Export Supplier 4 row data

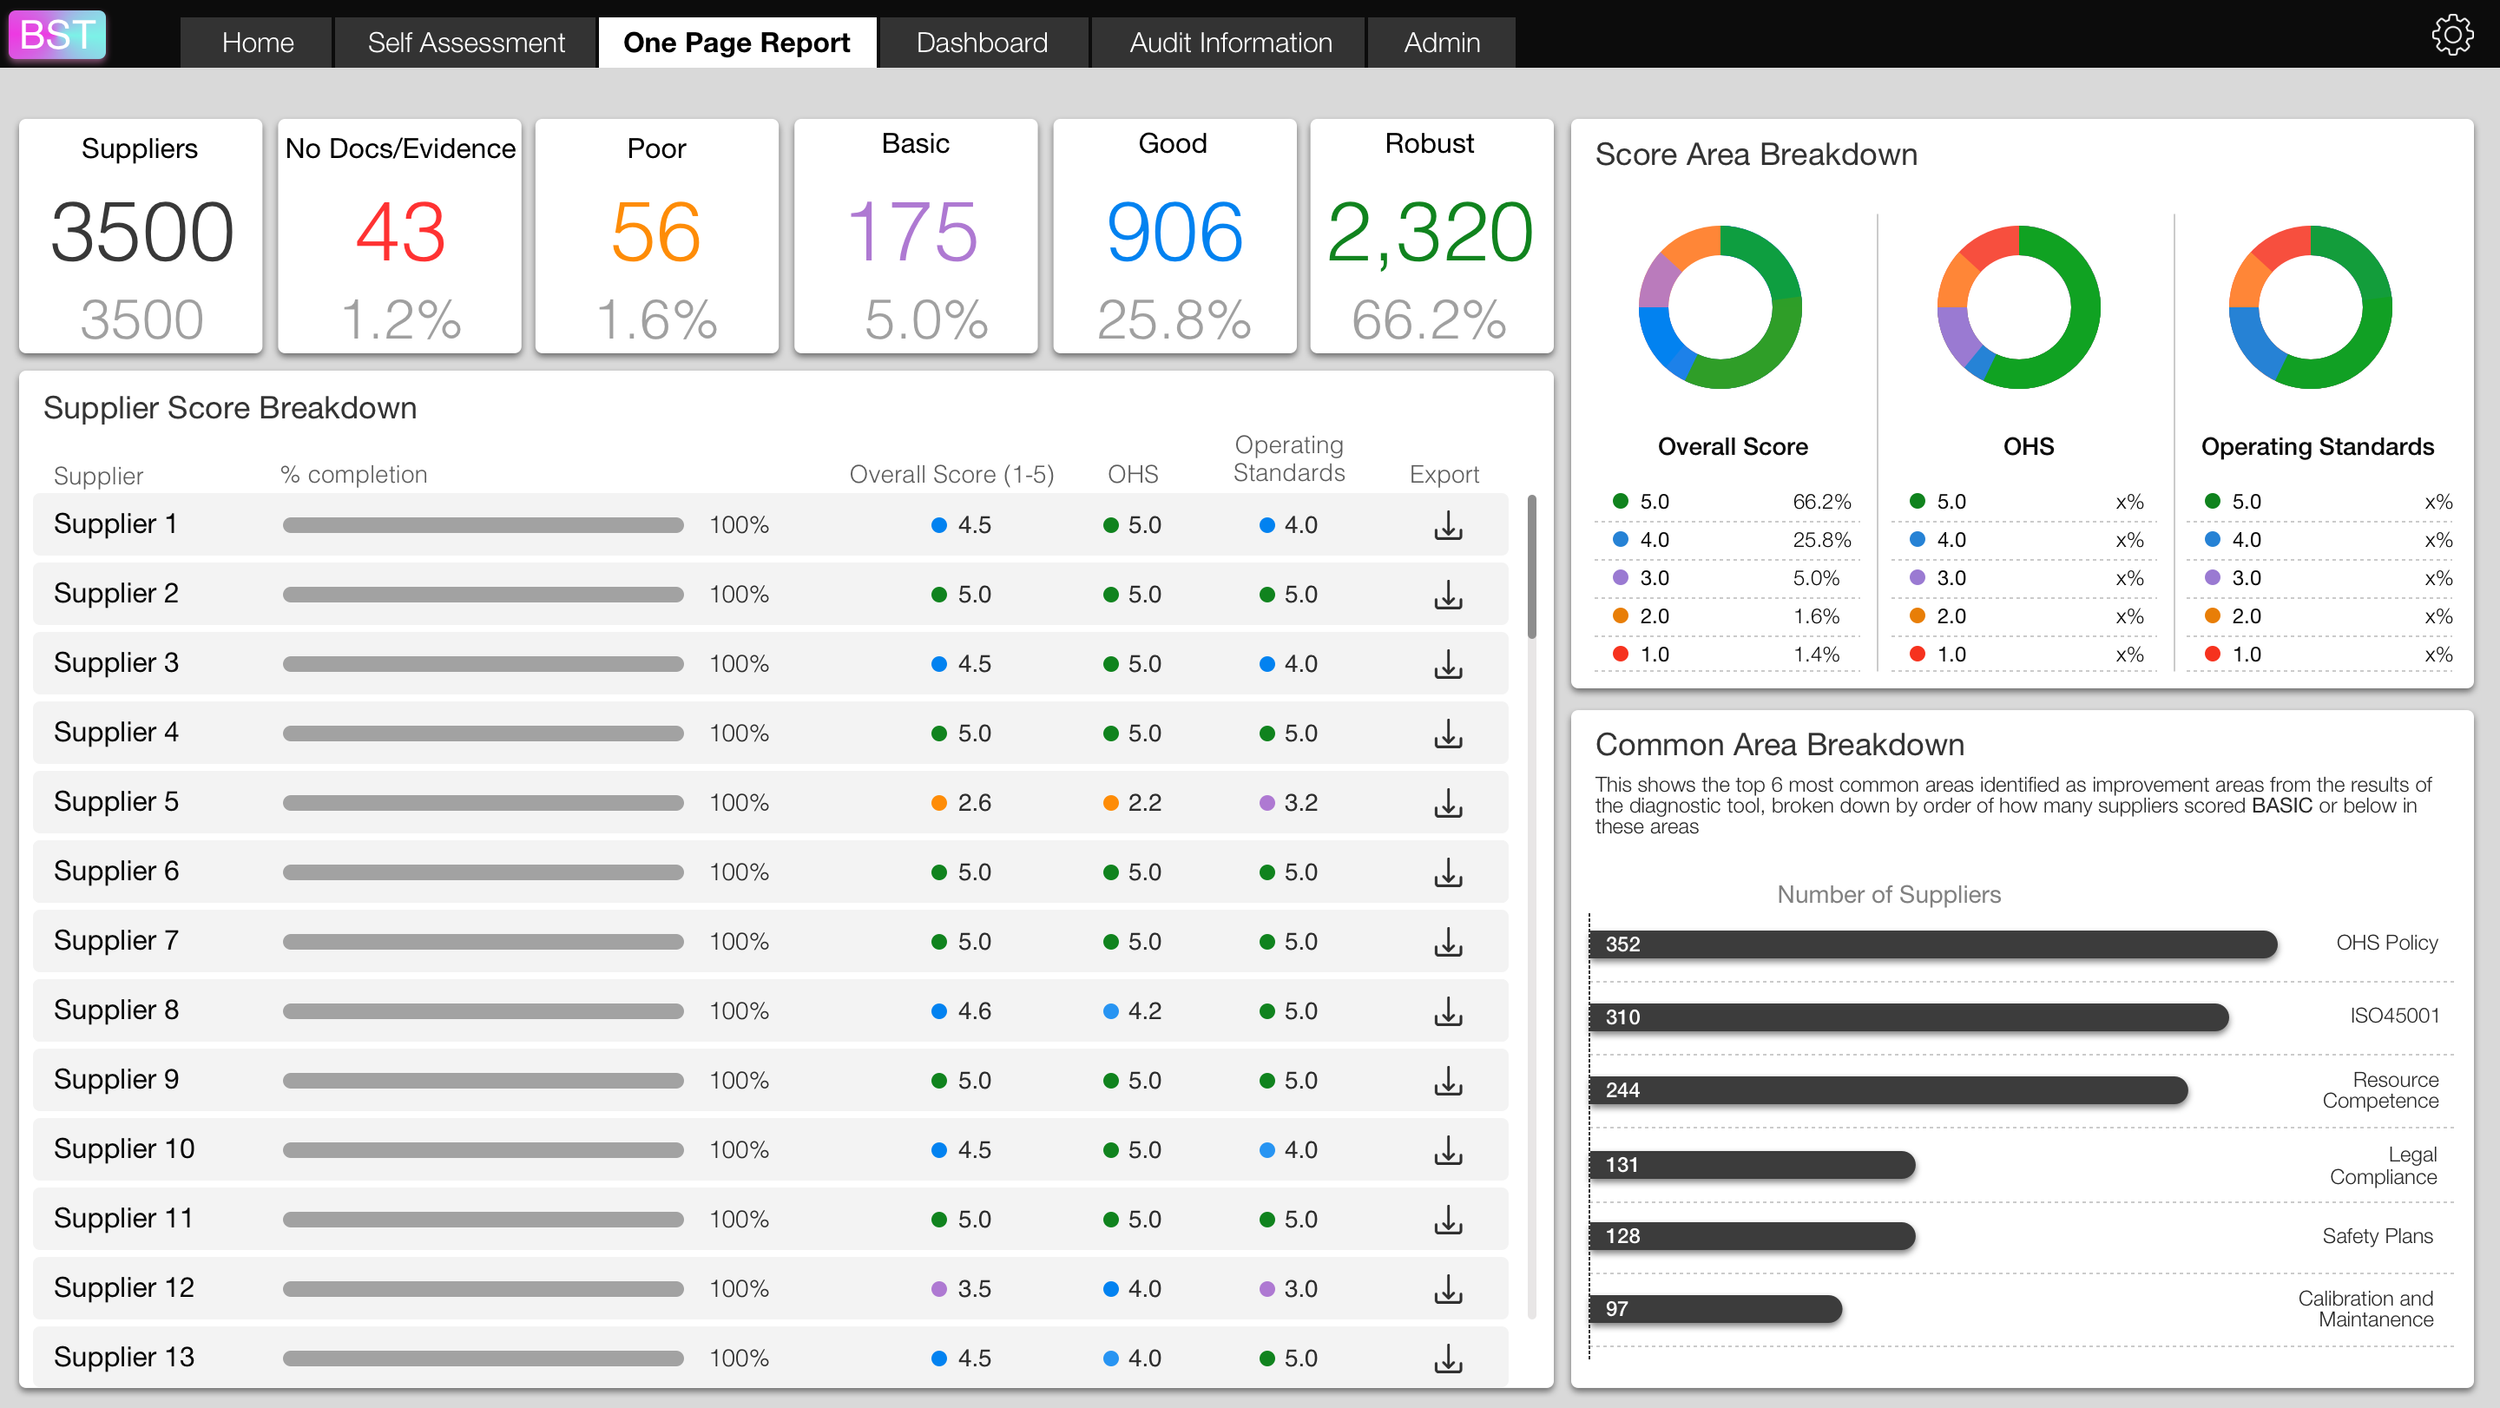[x=1448, y=733]
